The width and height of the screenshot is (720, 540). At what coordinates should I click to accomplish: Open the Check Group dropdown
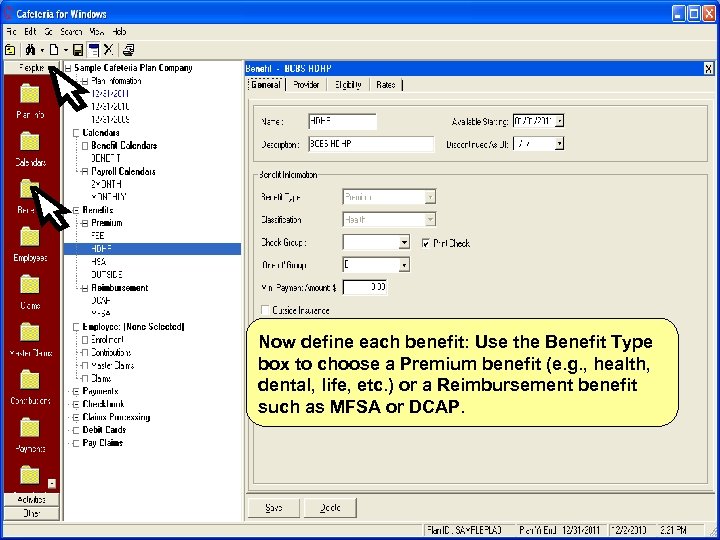pos(404,242)
